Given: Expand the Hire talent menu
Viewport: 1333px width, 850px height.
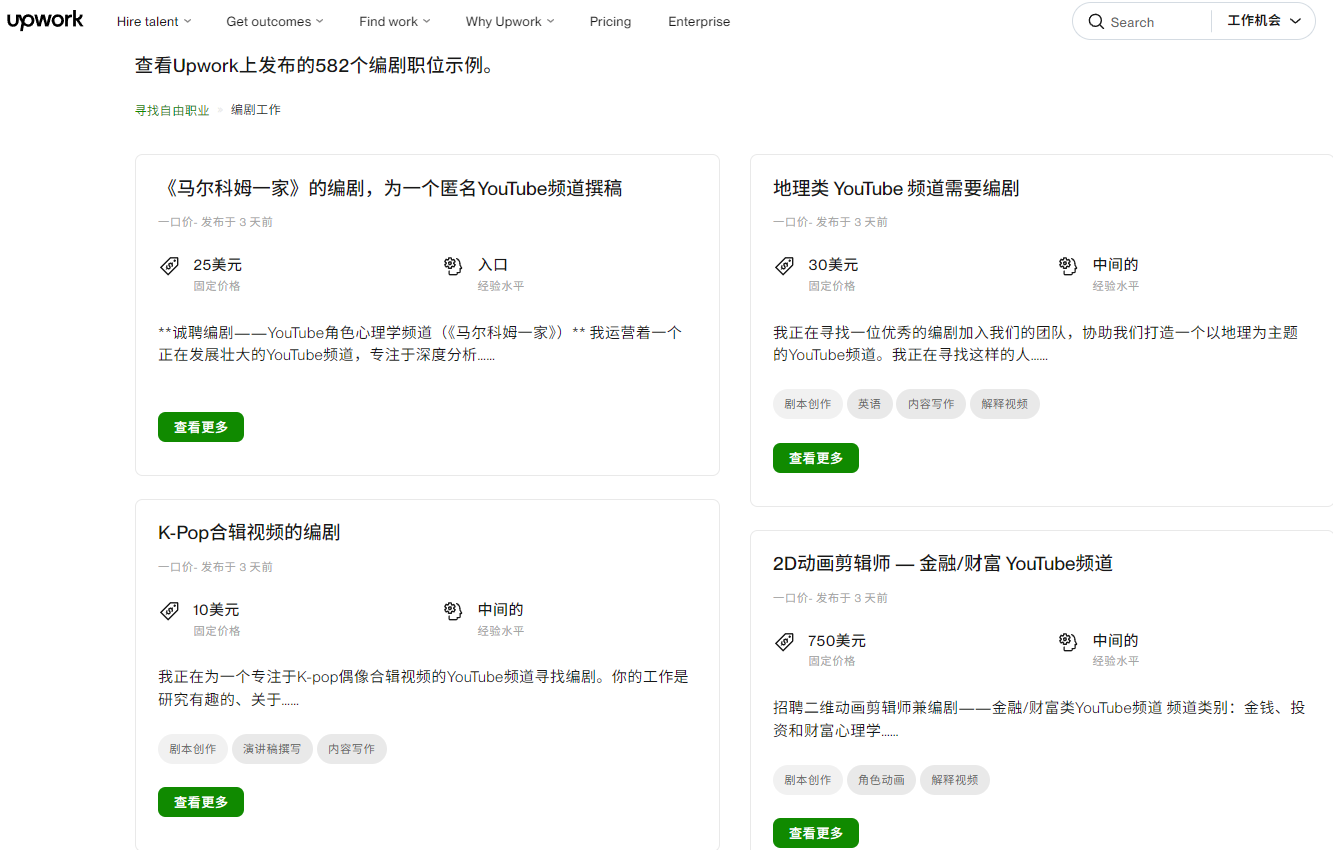Looking at the screenshot, I should pyautogui.click(x=154, y=21).
